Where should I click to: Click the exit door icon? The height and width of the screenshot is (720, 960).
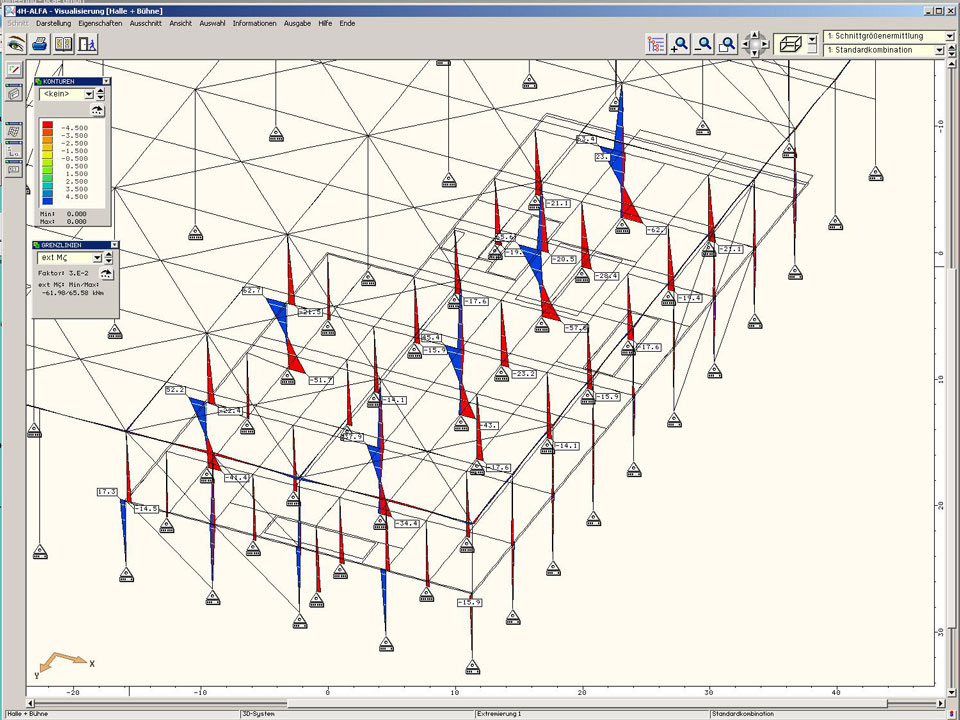click(88, 44)
